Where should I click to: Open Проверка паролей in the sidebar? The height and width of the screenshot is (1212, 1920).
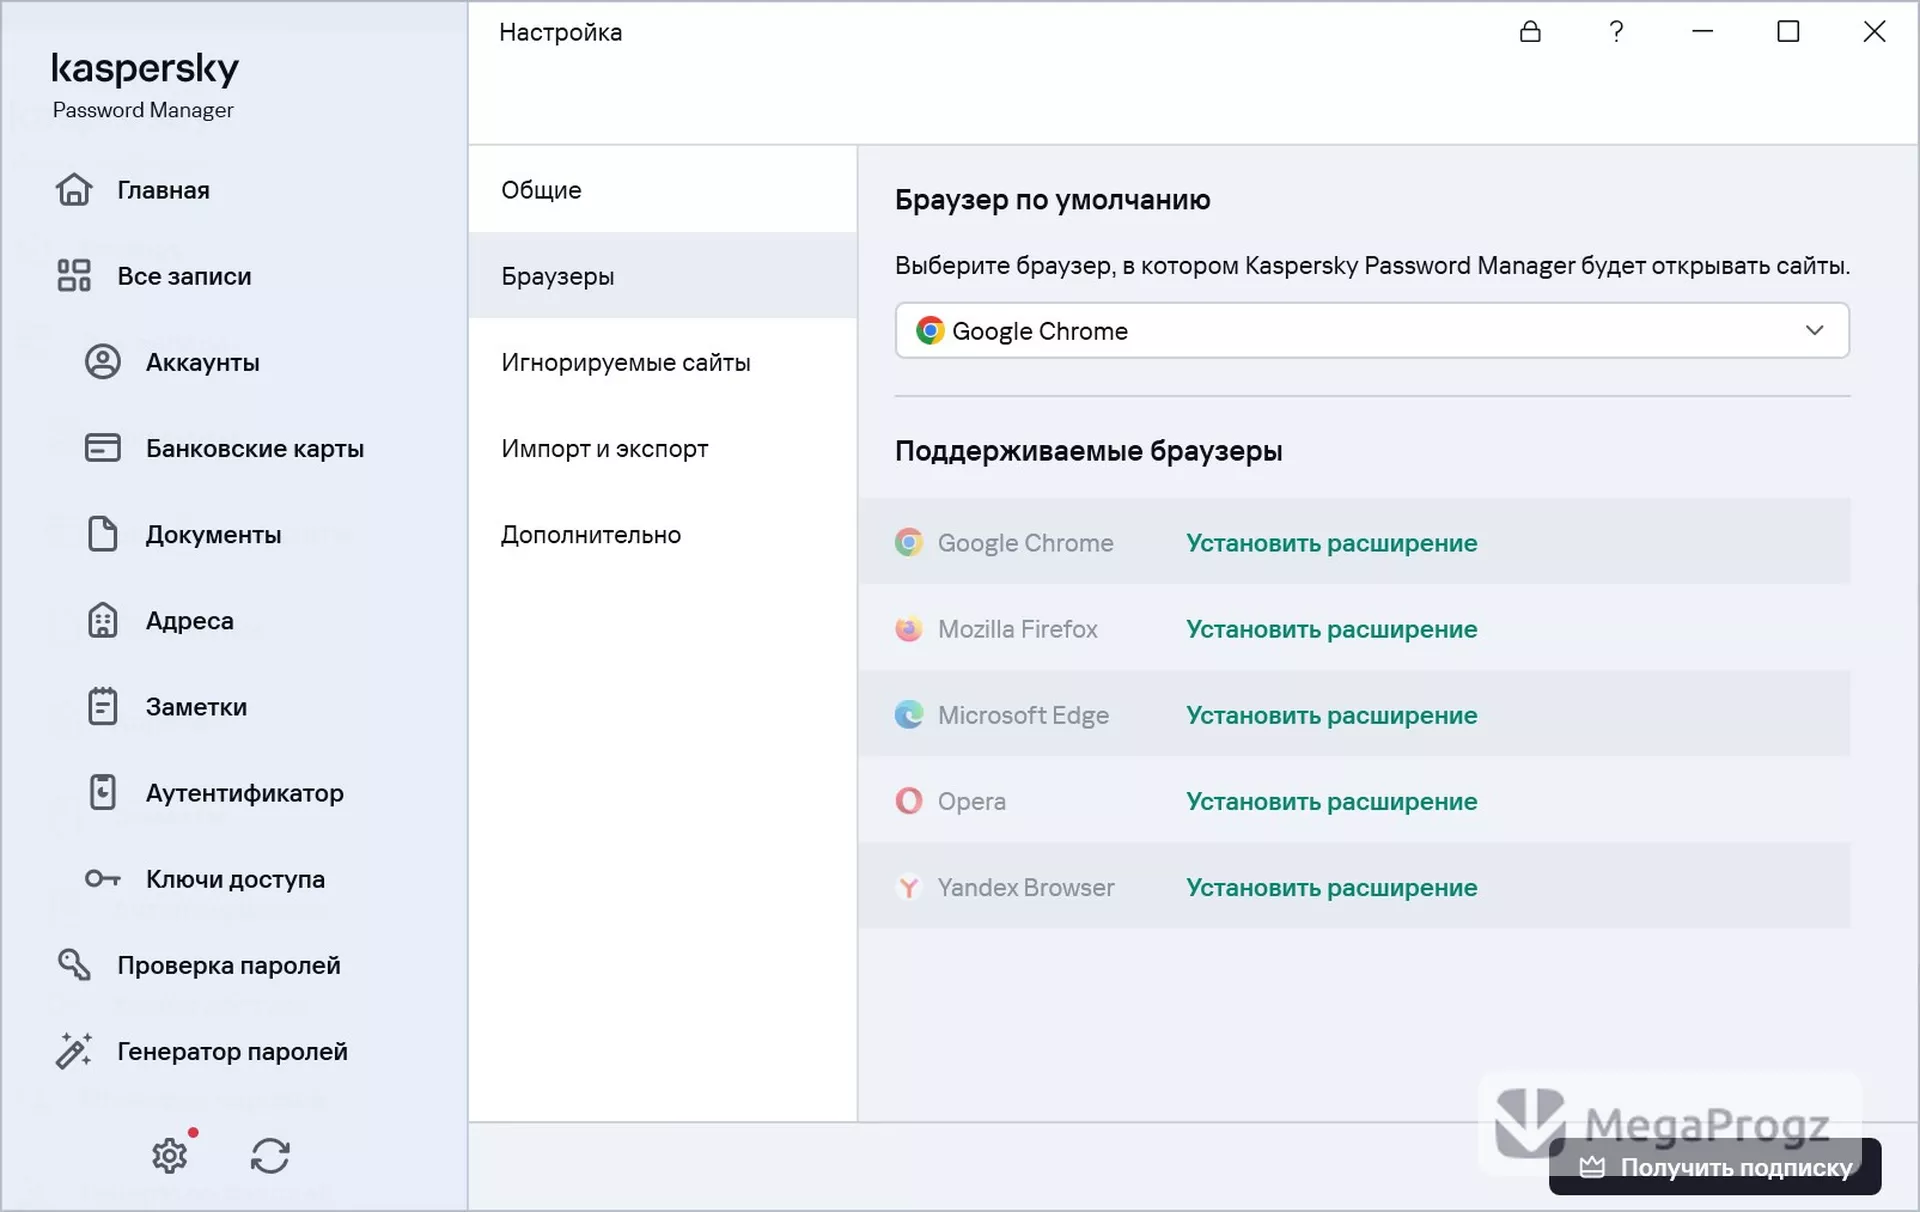[229, 964]
